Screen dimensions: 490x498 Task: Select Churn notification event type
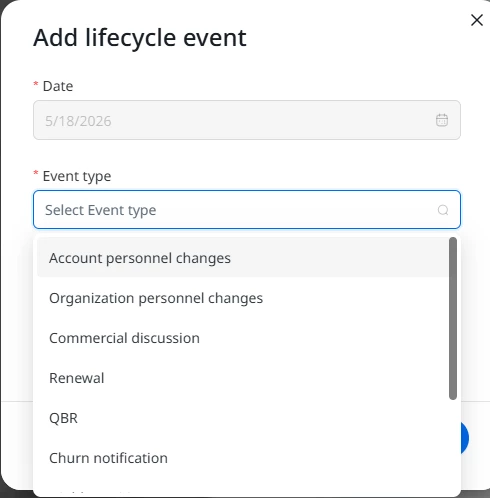pos(242,458)
